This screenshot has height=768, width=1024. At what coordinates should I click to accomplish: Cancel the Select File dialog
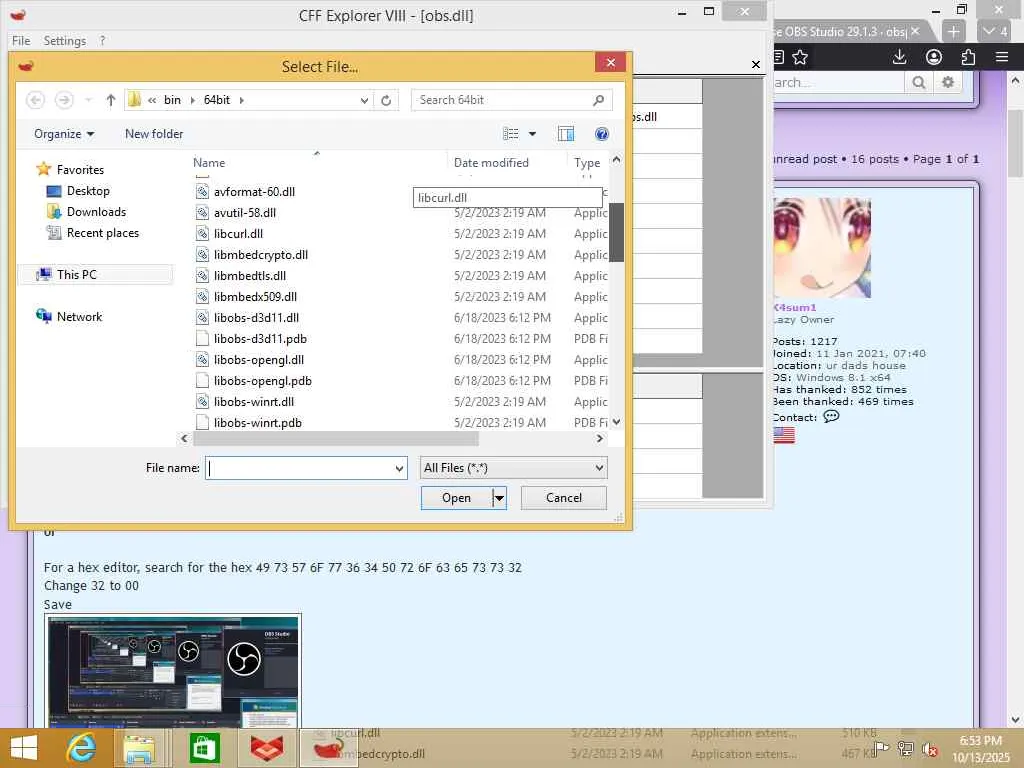click(564, 498)
